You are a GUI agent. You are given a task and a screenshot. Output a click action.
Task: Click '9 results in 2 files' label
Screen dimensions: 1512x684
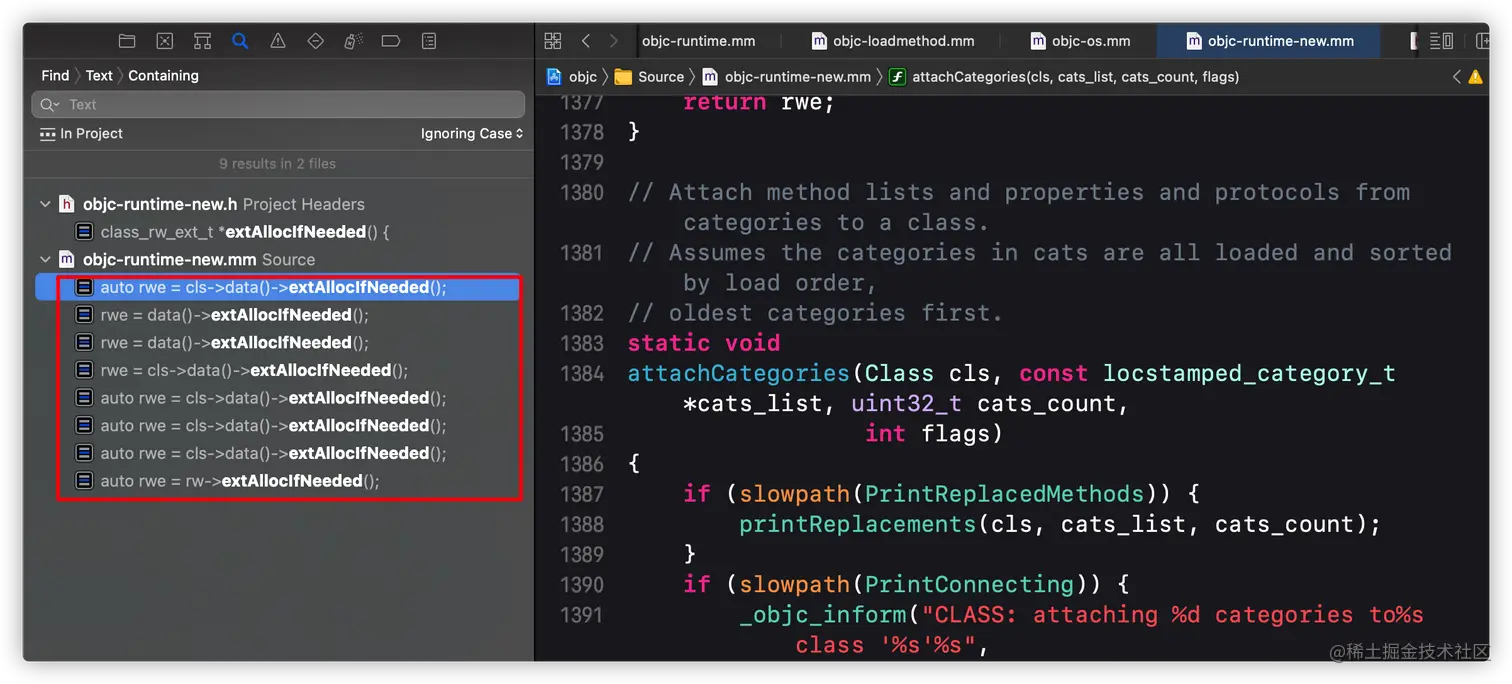pos(278,164)
